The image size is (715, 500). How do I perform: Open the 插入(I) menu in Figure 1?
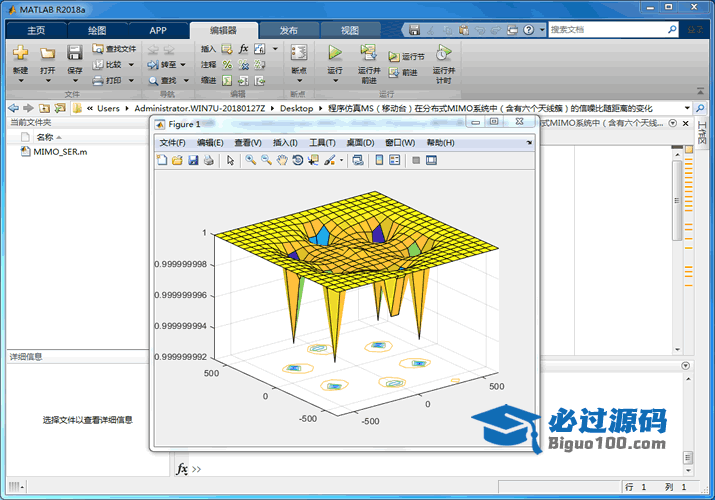pos(285,143)
